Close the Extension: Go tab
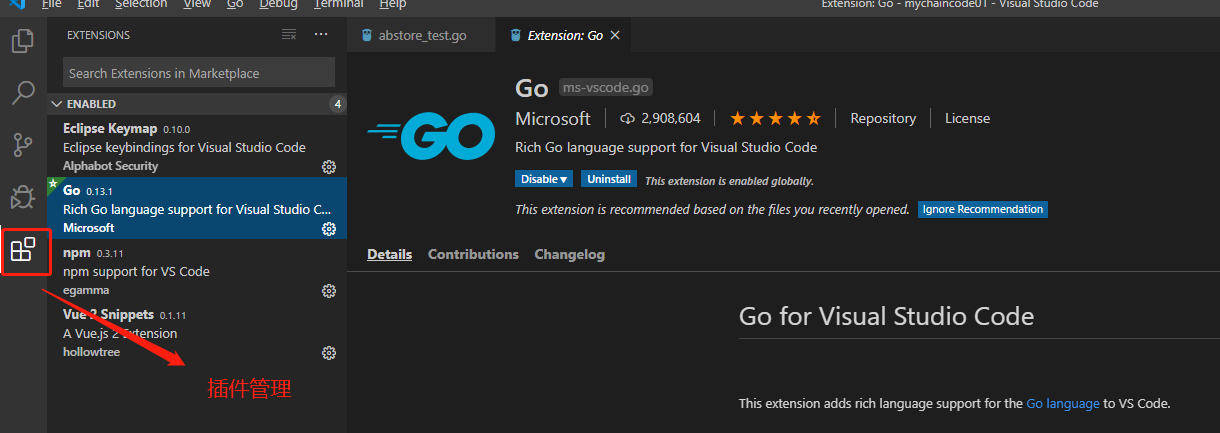This screenshot has width=1220, height=433. (615, 35)
